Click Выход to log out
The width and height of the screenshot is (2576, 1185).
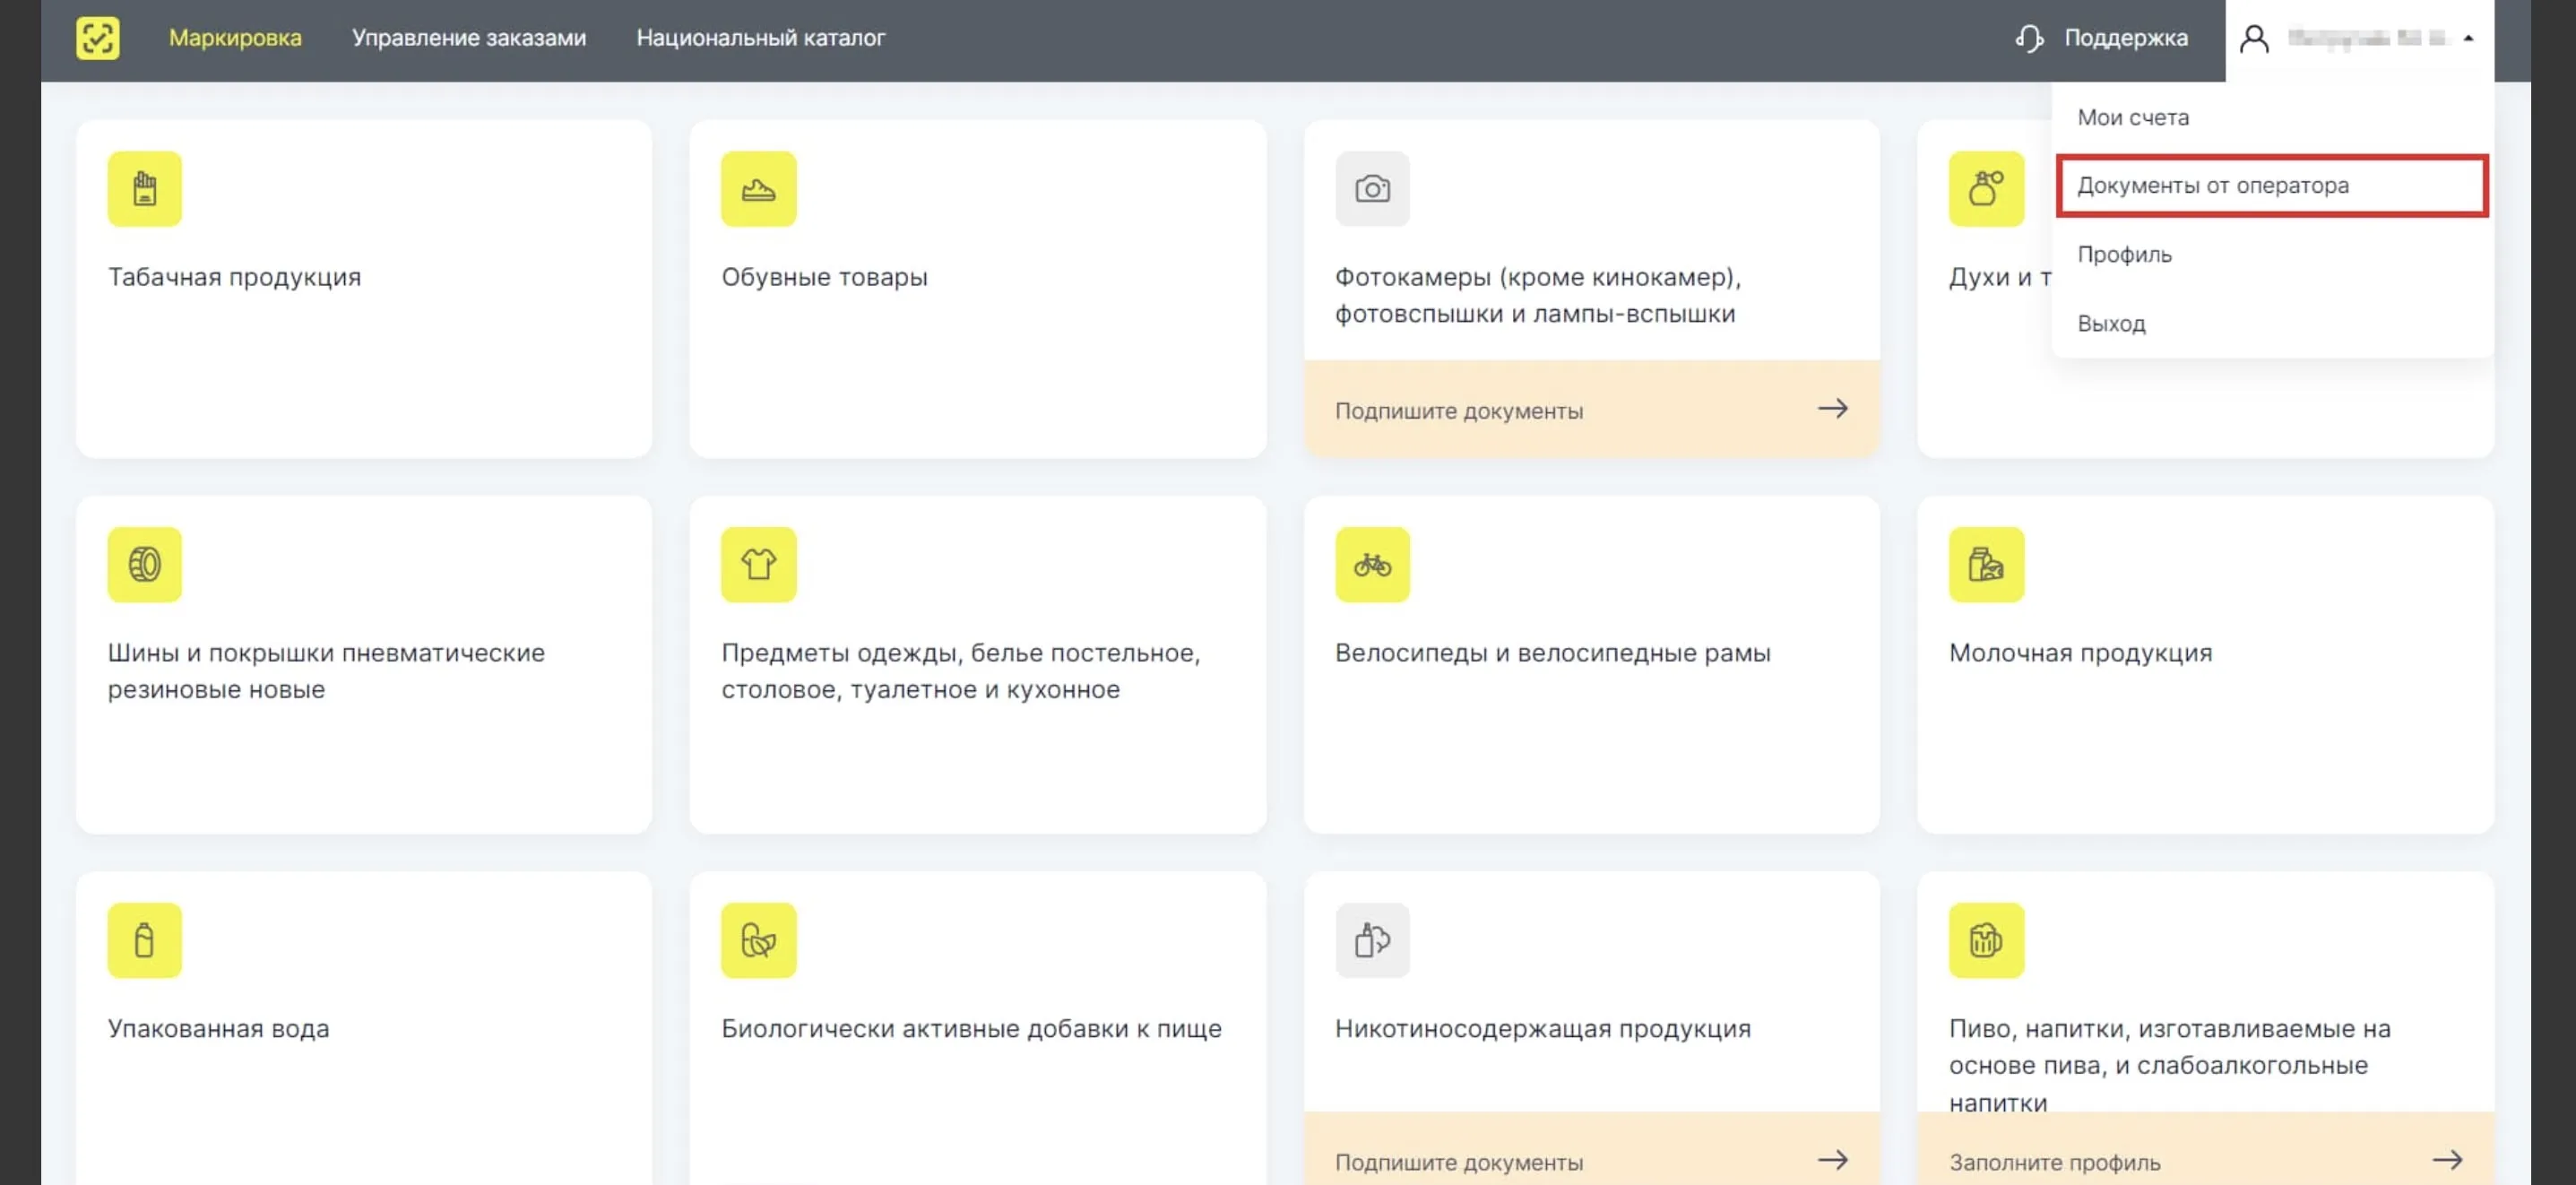tap(2111, 323)
